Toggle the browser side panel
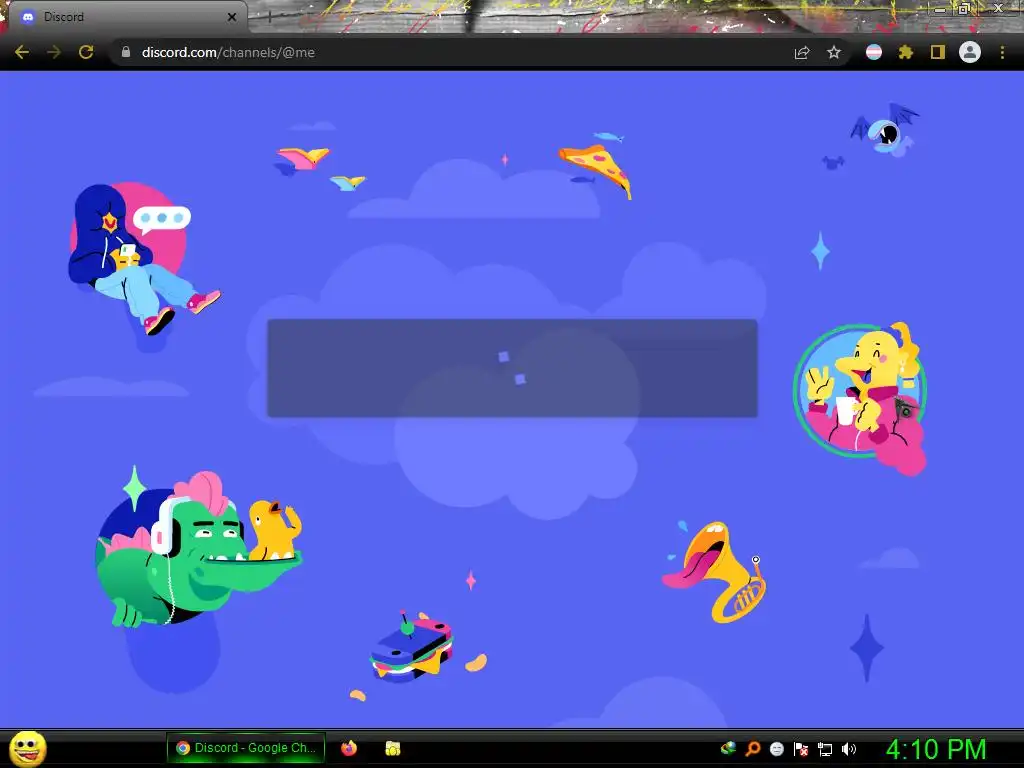Image resolution: width=1024 pixels, height=768 pixels. (x=938, y=52)
